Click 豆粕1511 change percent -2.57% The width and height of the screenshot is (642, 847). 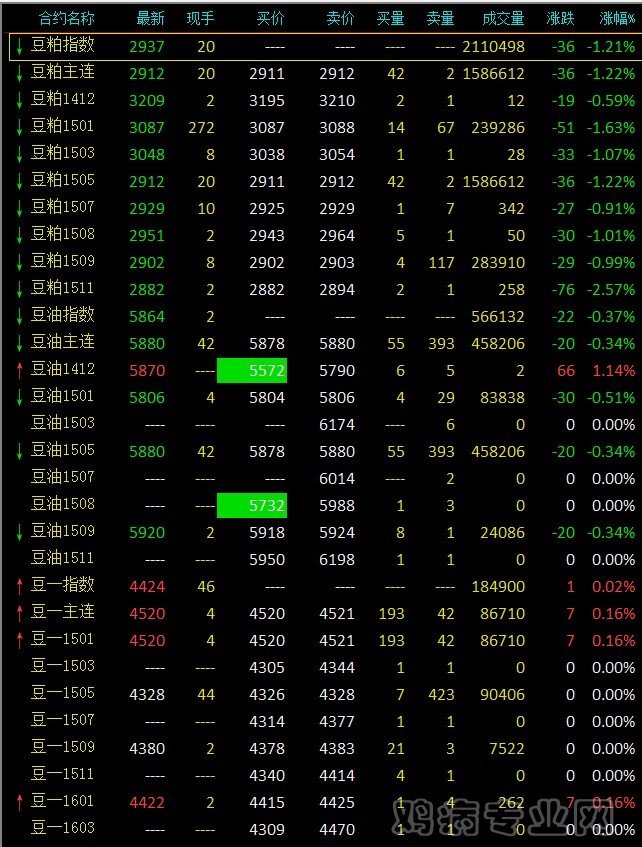click(x=611, y=290)
